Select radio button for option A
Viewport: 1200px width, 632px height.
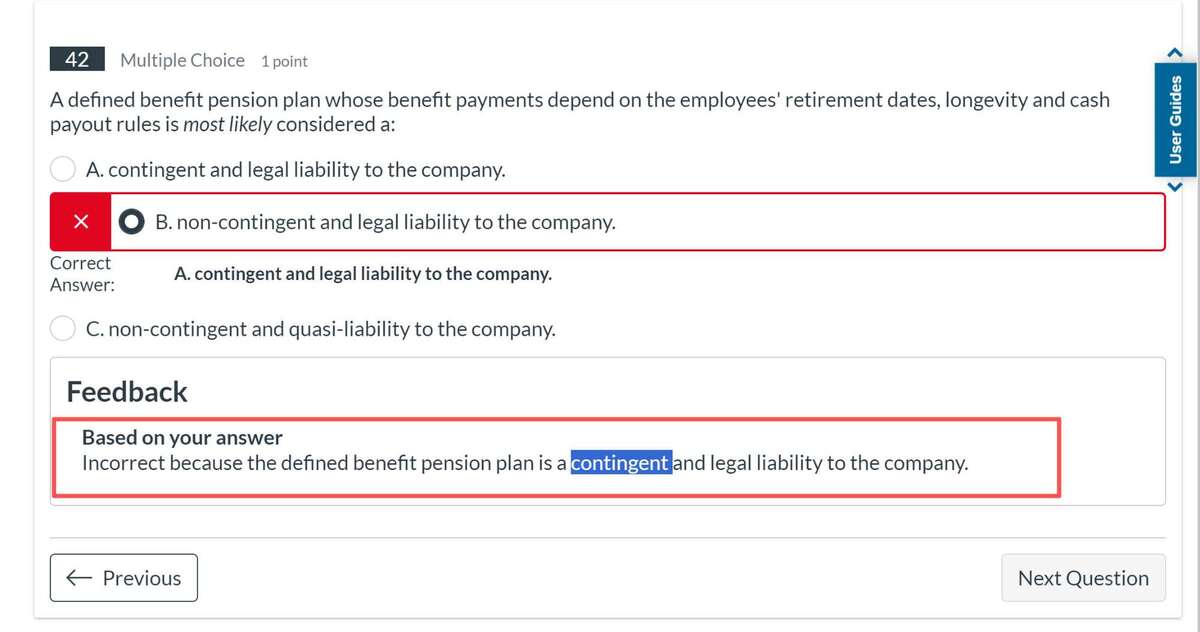click(x=63, y=169)
